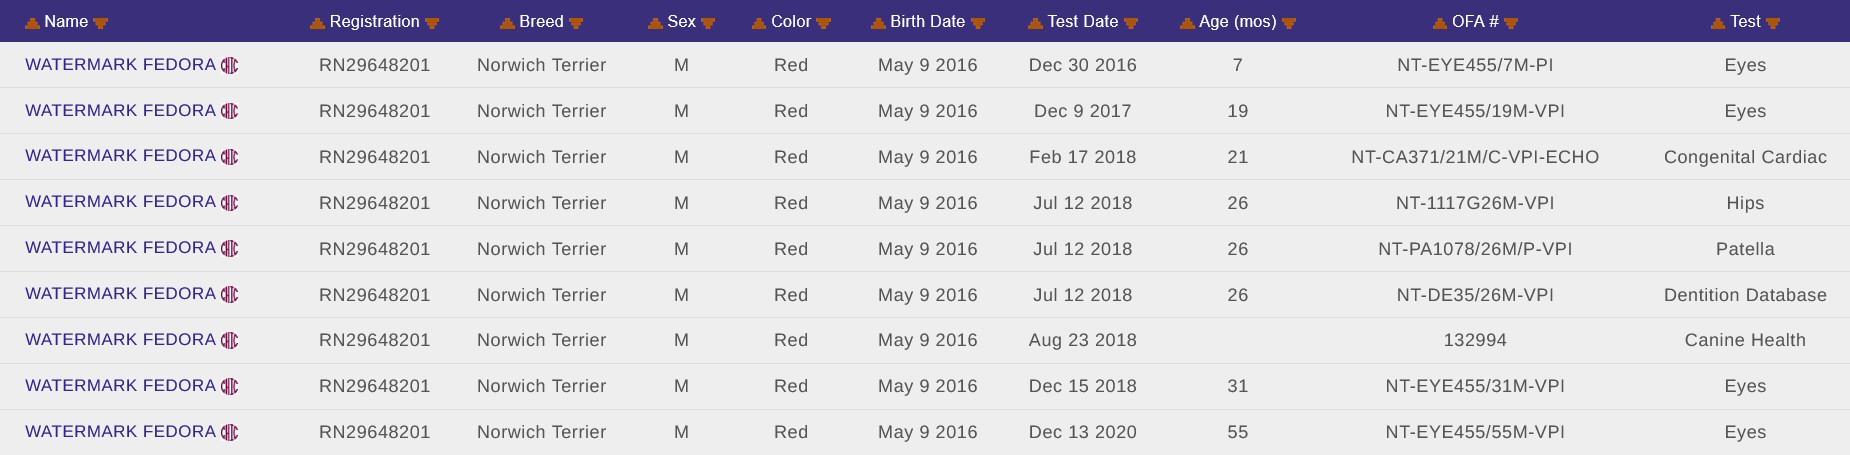Sort Name column ascending with up arrow
Viewport: 1850px width, 455px height.
tap(32, 23)
